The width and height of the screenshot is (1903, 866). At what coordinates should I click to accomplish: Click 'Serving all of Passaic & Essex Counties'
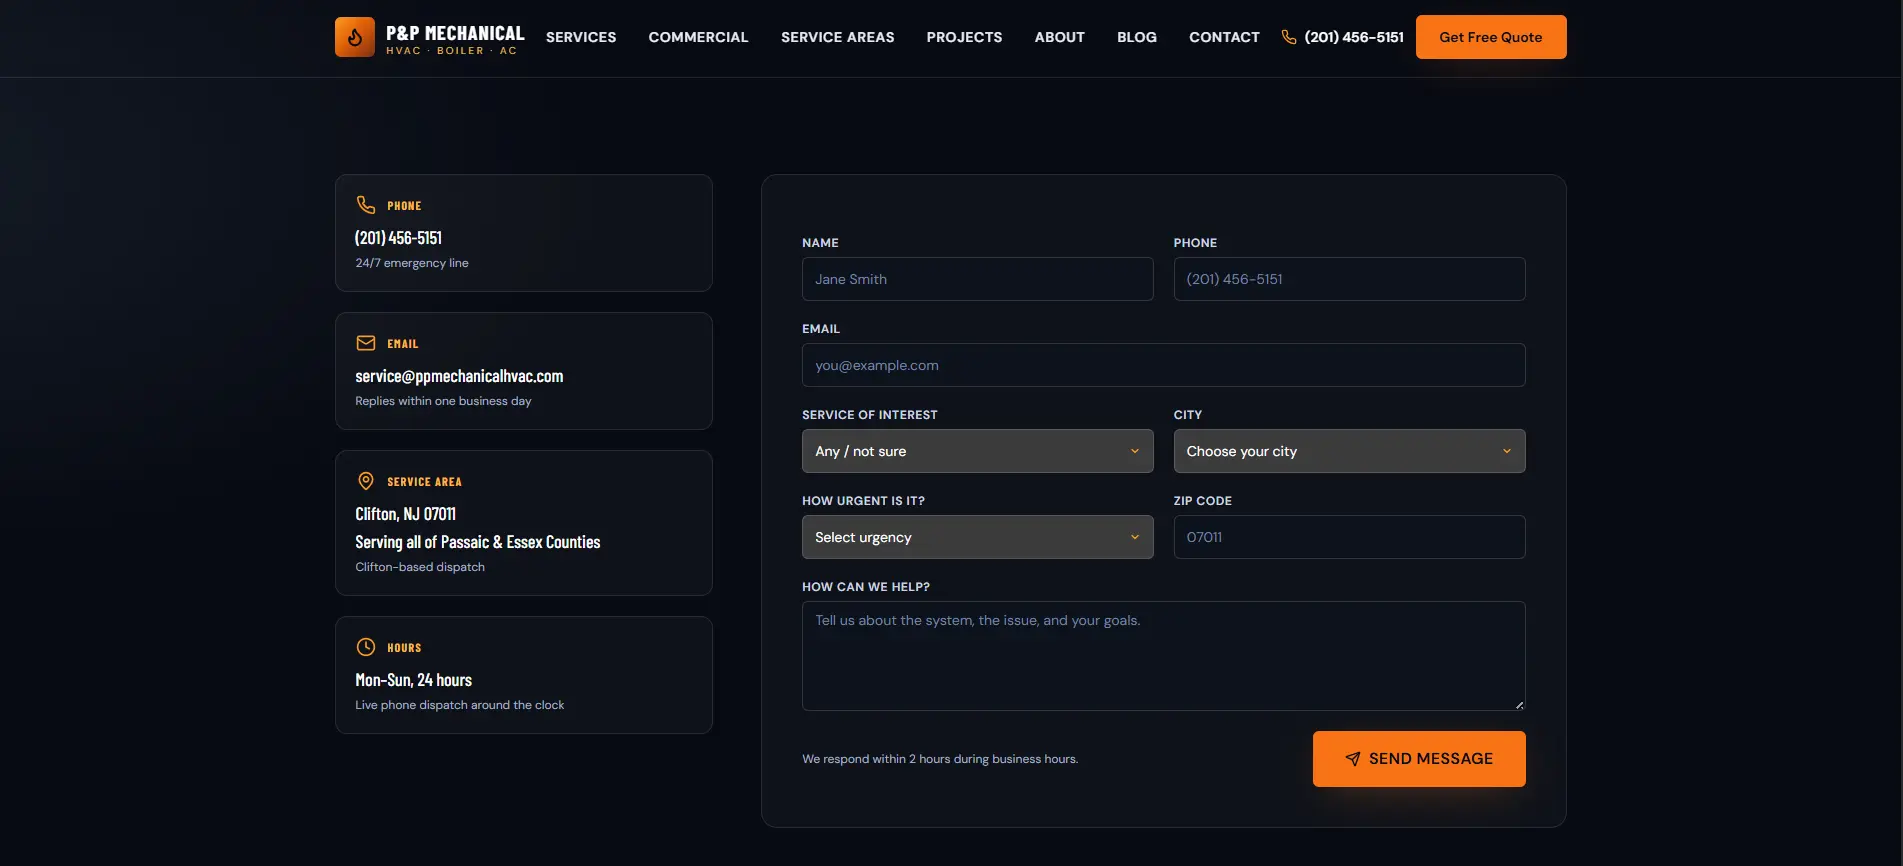click(478, 542)
